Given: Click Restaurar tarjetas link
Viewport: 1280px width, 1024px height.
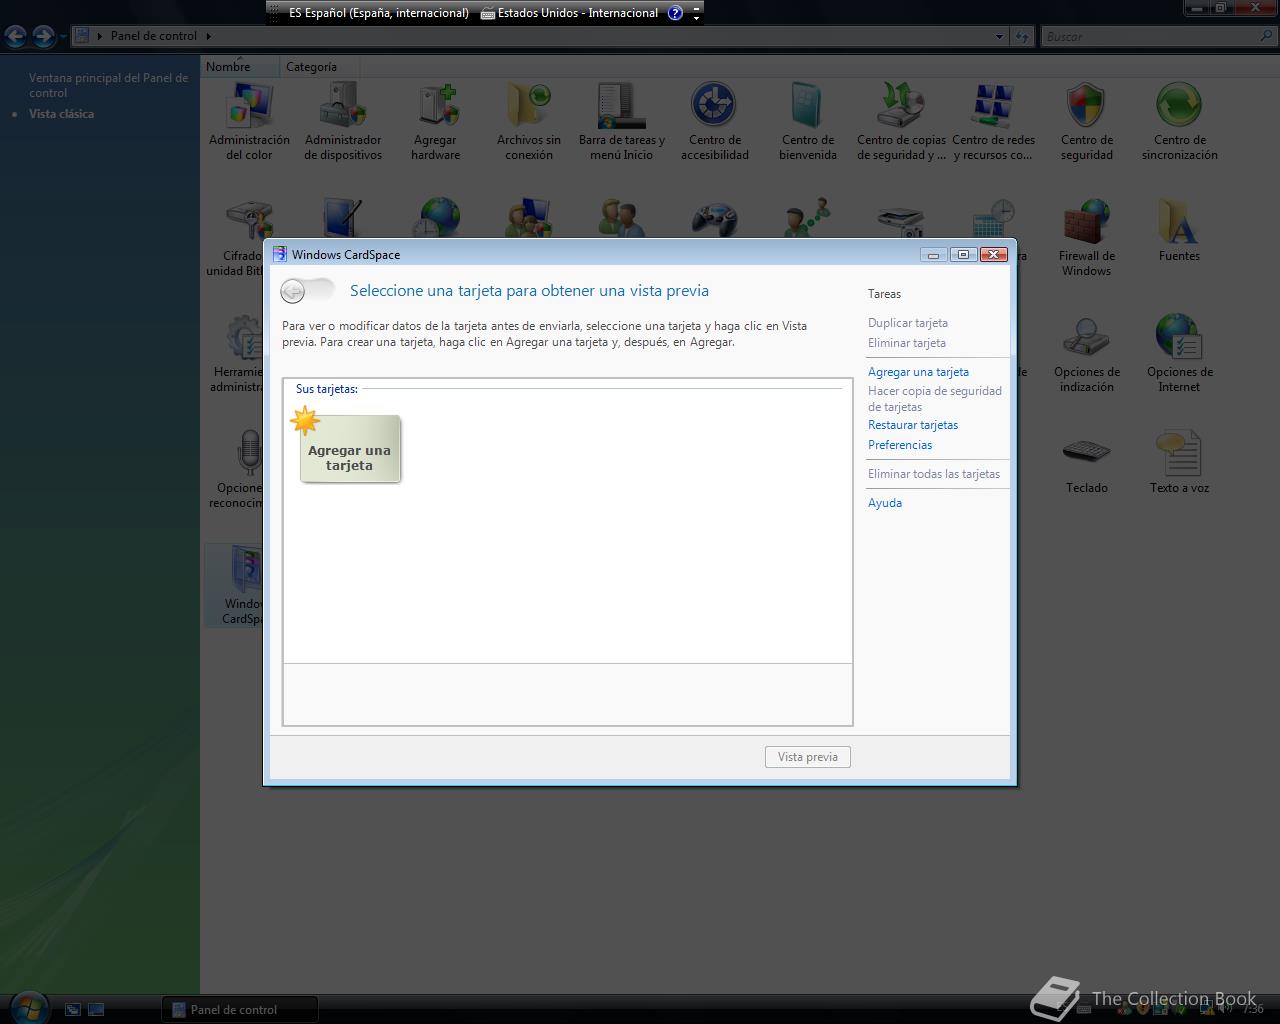Looking at the screenshot, I should [x=913, y=425].
